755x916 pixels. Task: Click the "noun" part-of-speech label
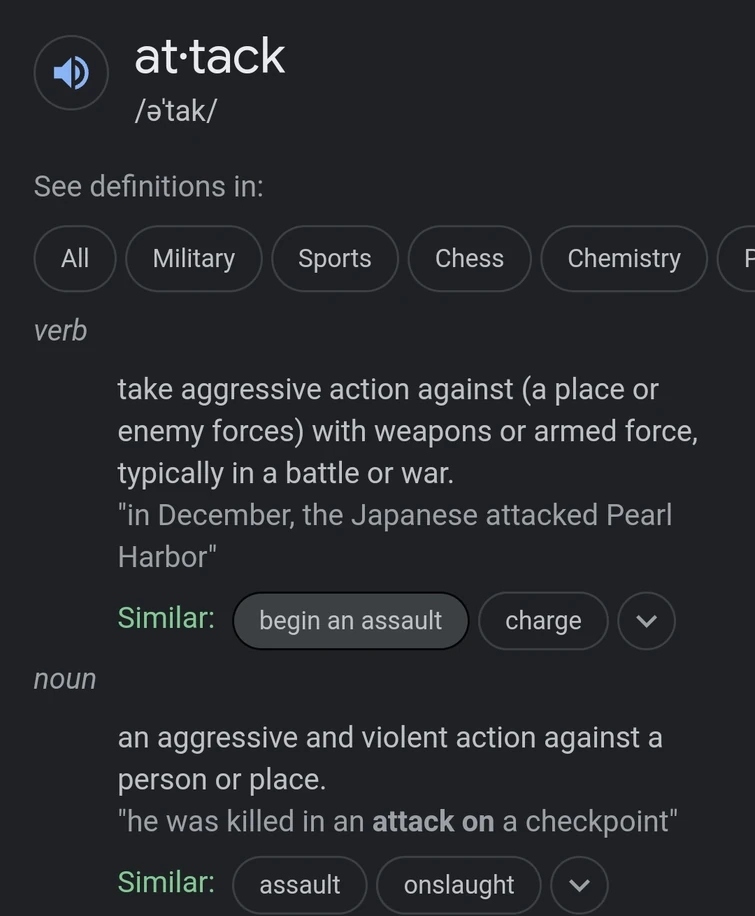point(65,679)
